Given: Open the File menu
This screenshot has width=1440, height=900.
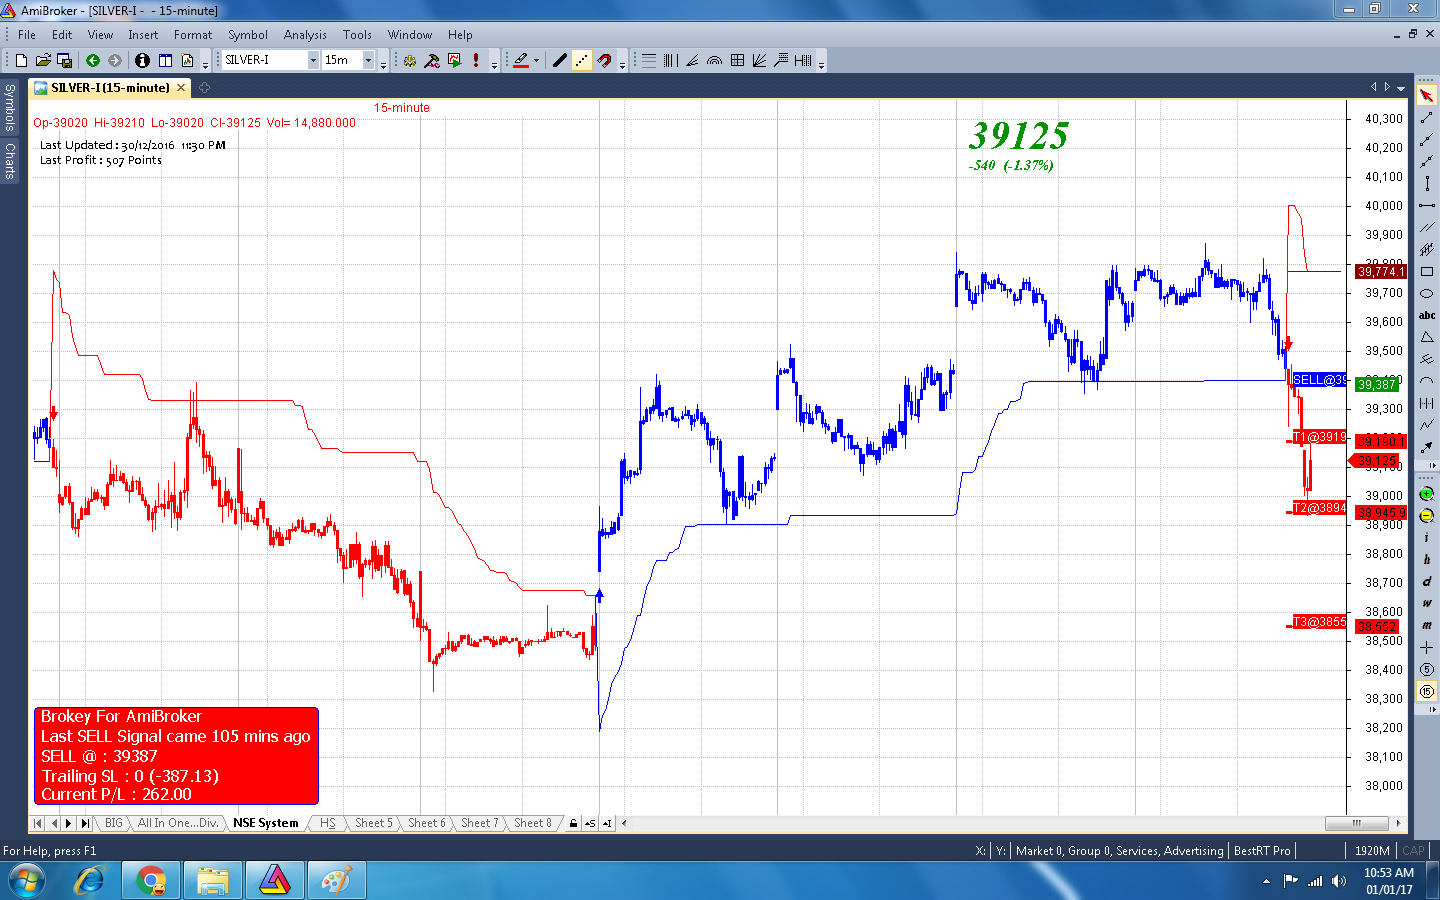Looking at the screenshot, I should [x=27, y=34].
